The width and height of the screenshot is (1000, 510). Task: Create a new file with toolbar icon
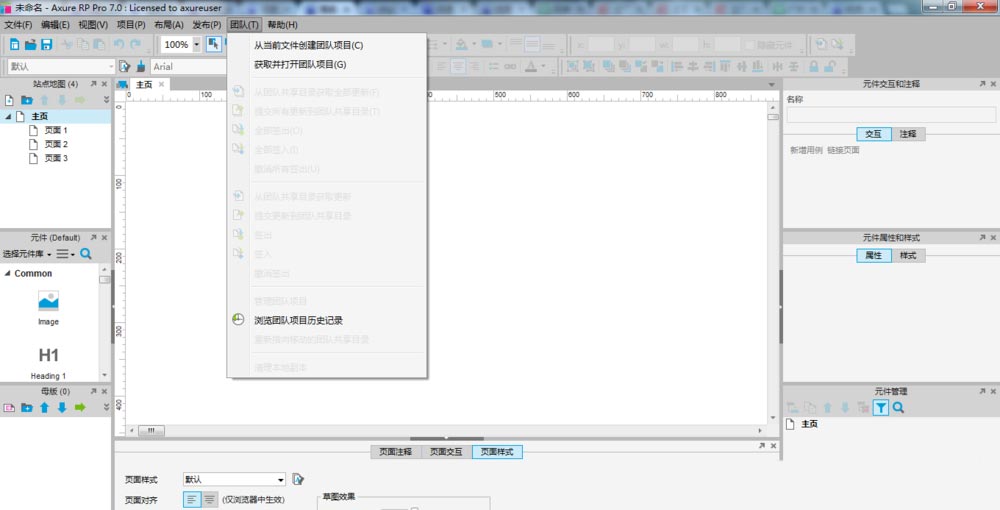[14, 45]
